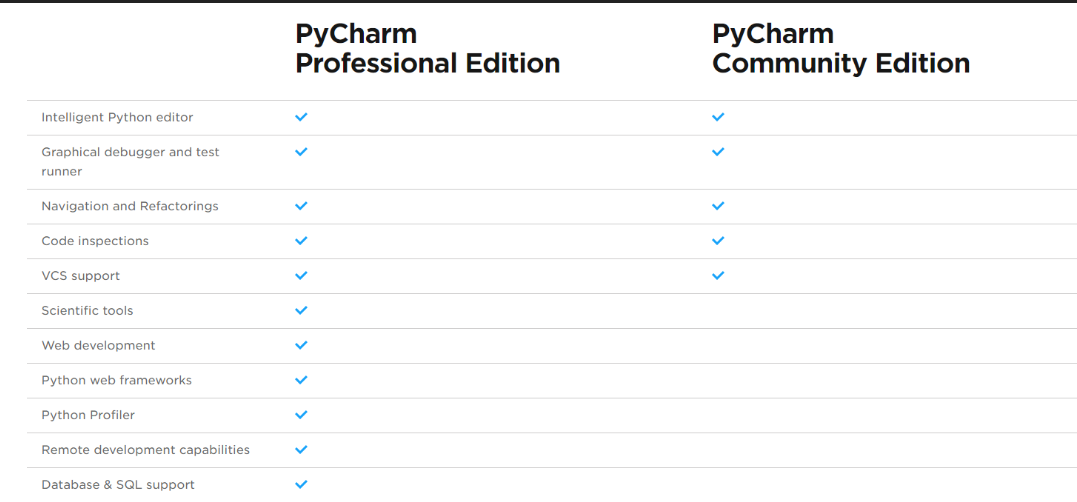This screenshot has height=502, width=1077.
Task: Click Professional checkmark for Intelligent Python editor
Action: click(301, 117)
